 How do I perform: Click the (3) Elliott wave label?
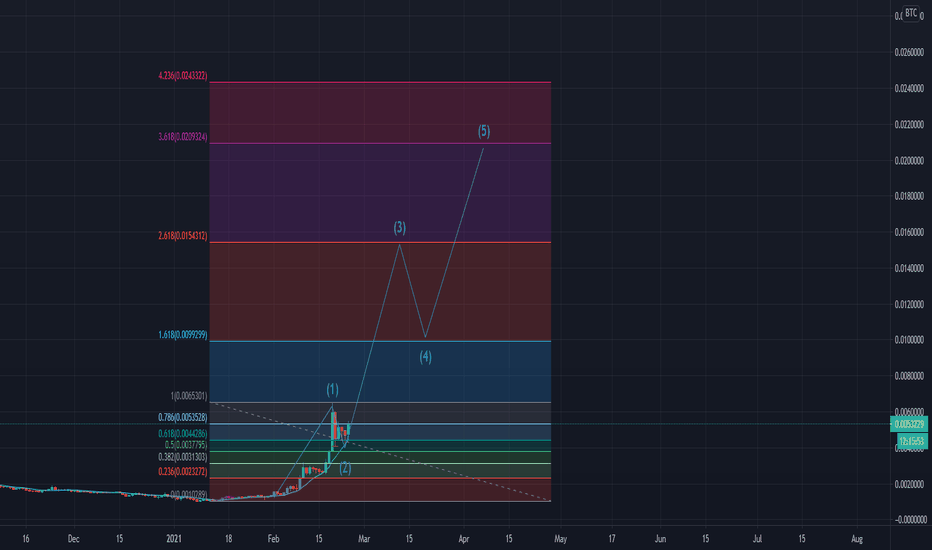(x=399, y=227)
